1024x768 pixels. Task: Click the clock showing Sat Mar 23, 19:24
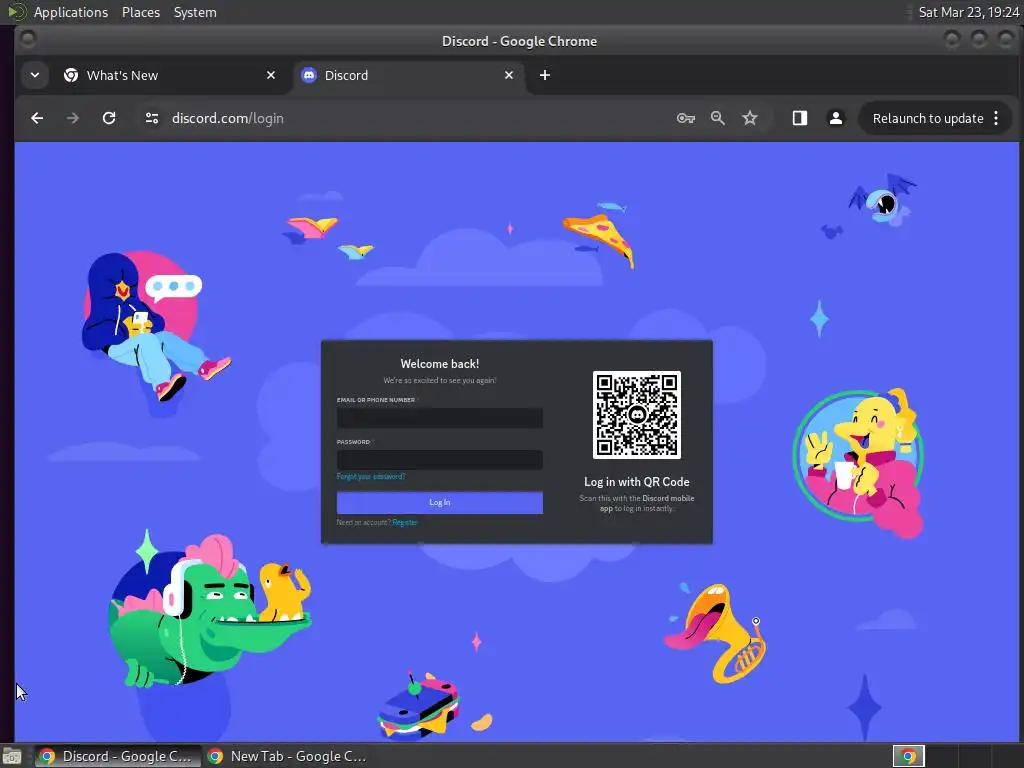(x=968, y=12)
